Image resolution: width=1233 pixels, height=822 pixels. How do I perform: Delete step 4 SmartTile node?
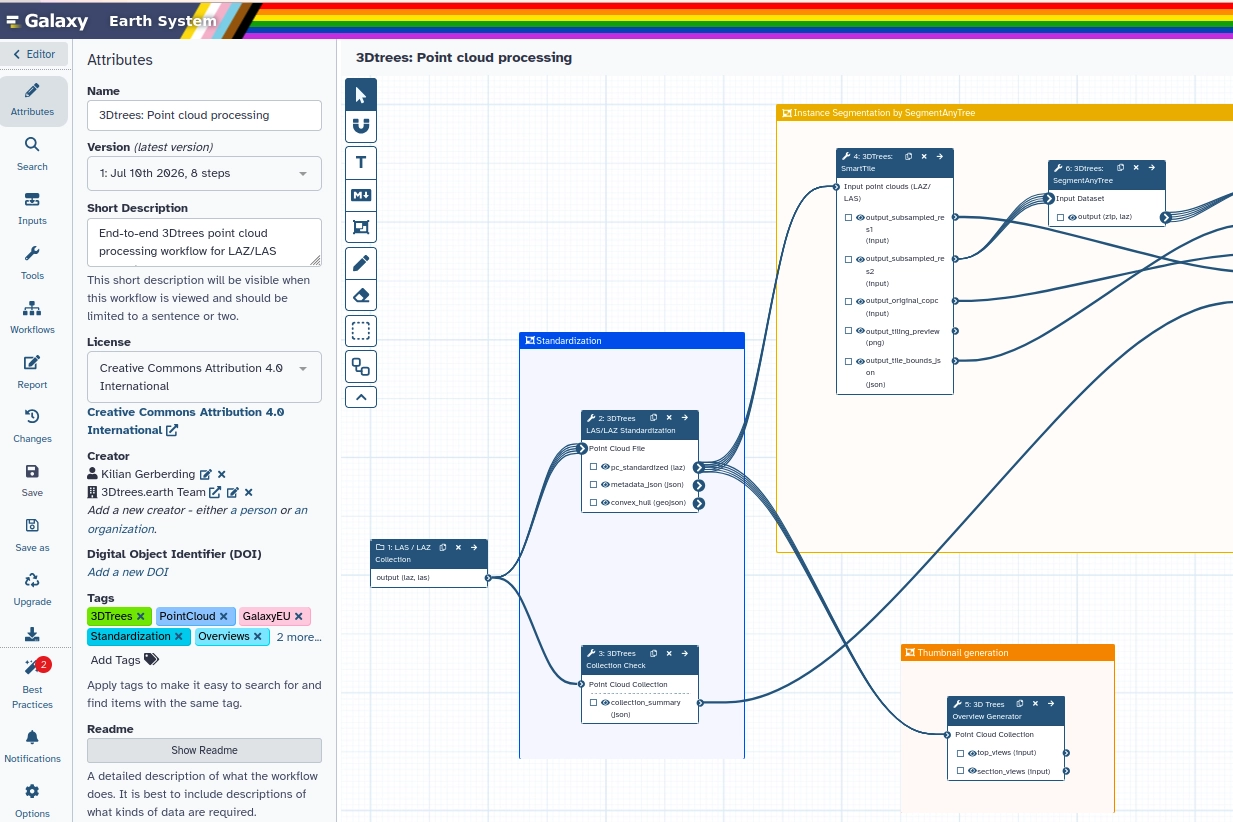(924, 156)
